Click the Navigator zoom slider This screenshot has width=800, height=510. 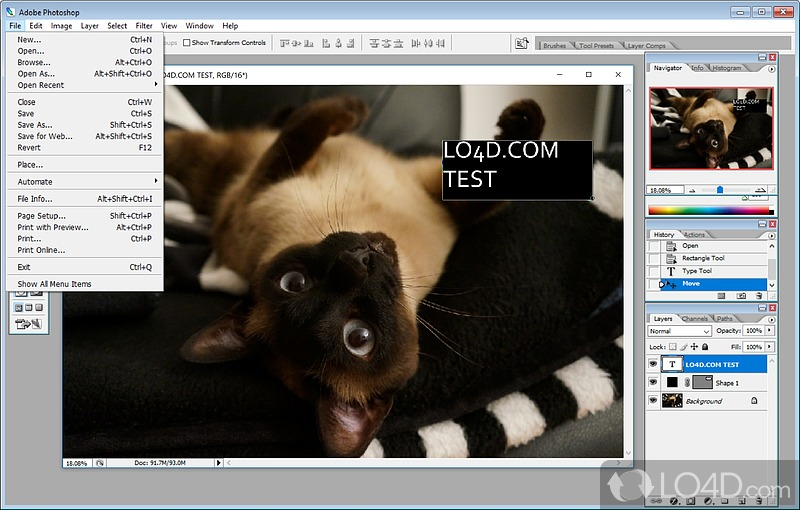(x=719, y=189)
